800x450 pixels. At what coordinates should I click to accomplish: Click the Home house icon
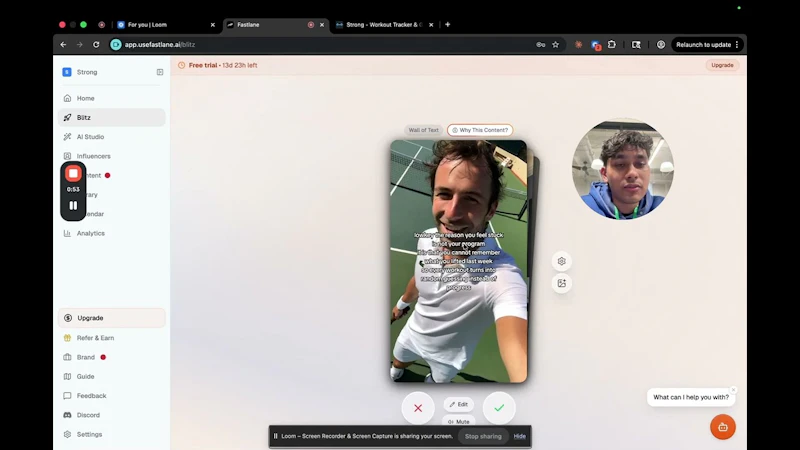point(67,98)
